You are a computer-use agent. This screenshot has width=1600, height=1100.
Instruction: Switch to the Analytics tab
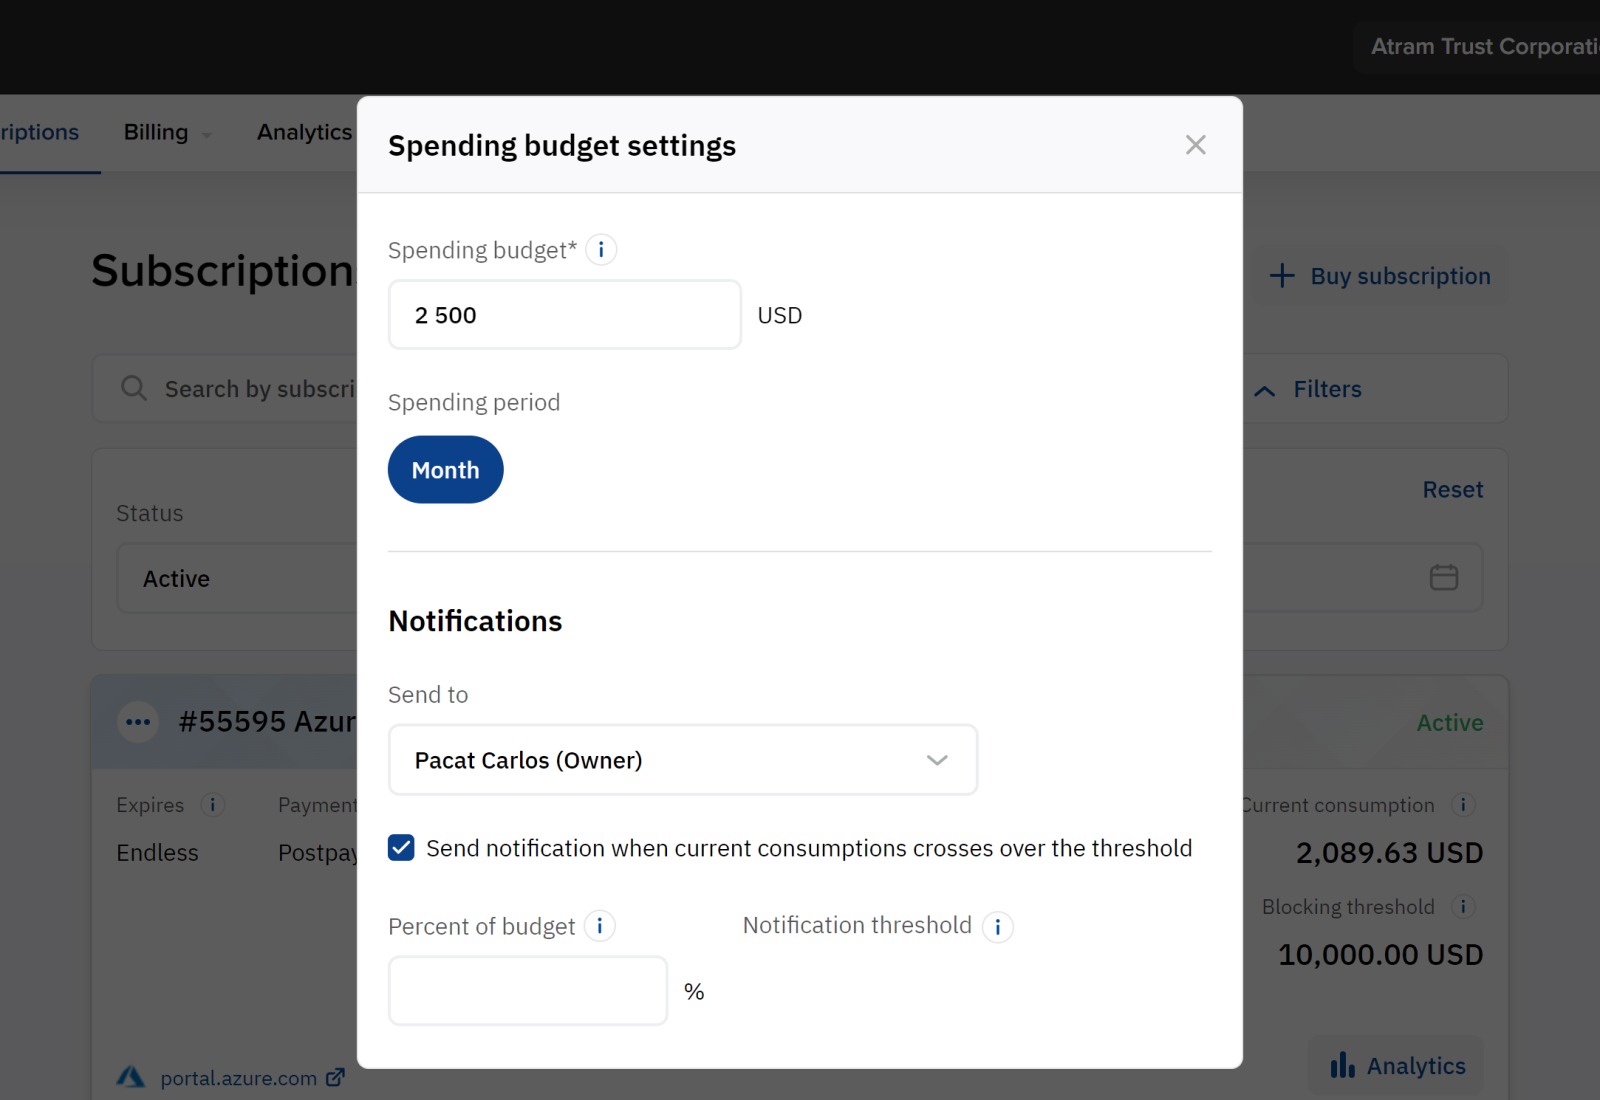[x=304, y=133]
